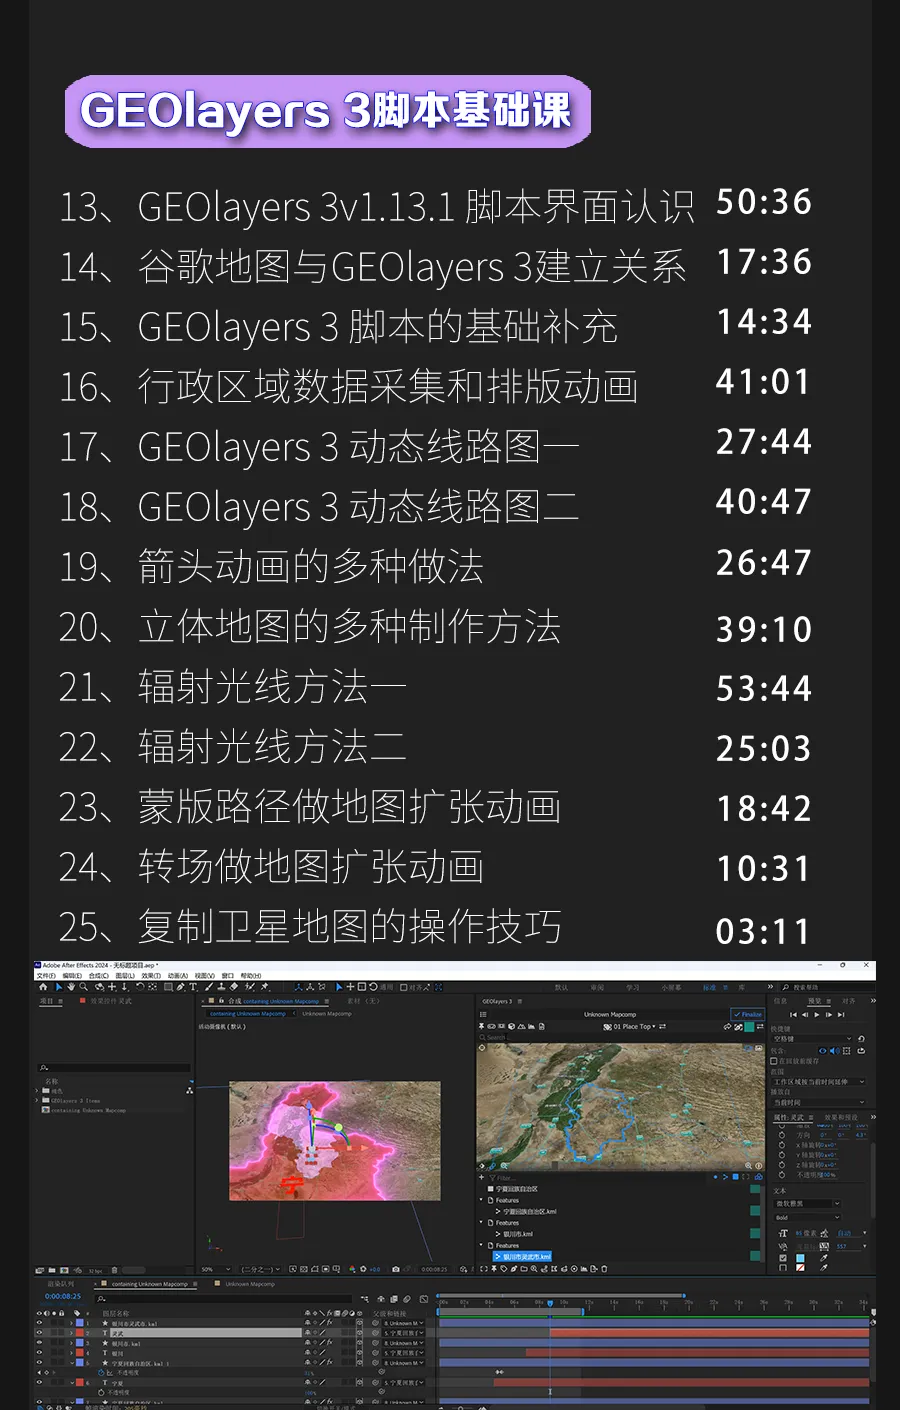Toggle include video eye in Preview panel
This screenshot has height=1410, width=900.
pyautogui.click(x=822, y=1051)
